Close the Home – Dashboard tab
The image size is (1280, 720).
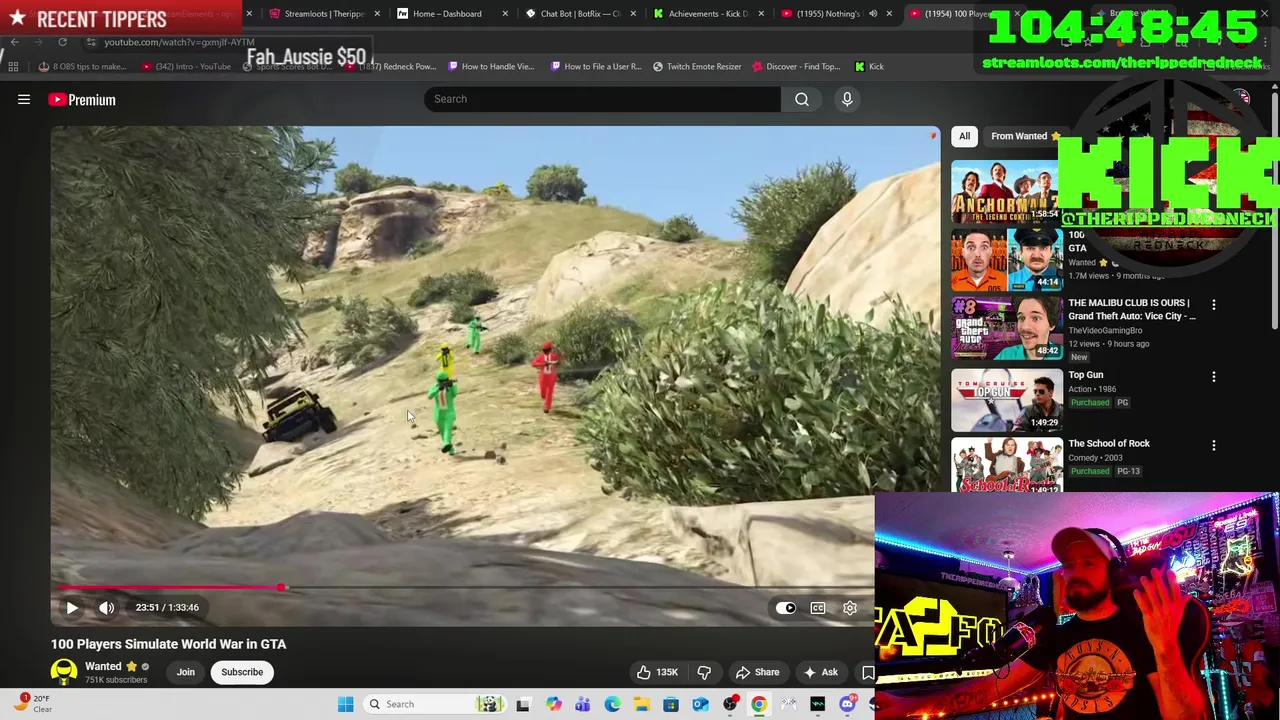(505, 14)
